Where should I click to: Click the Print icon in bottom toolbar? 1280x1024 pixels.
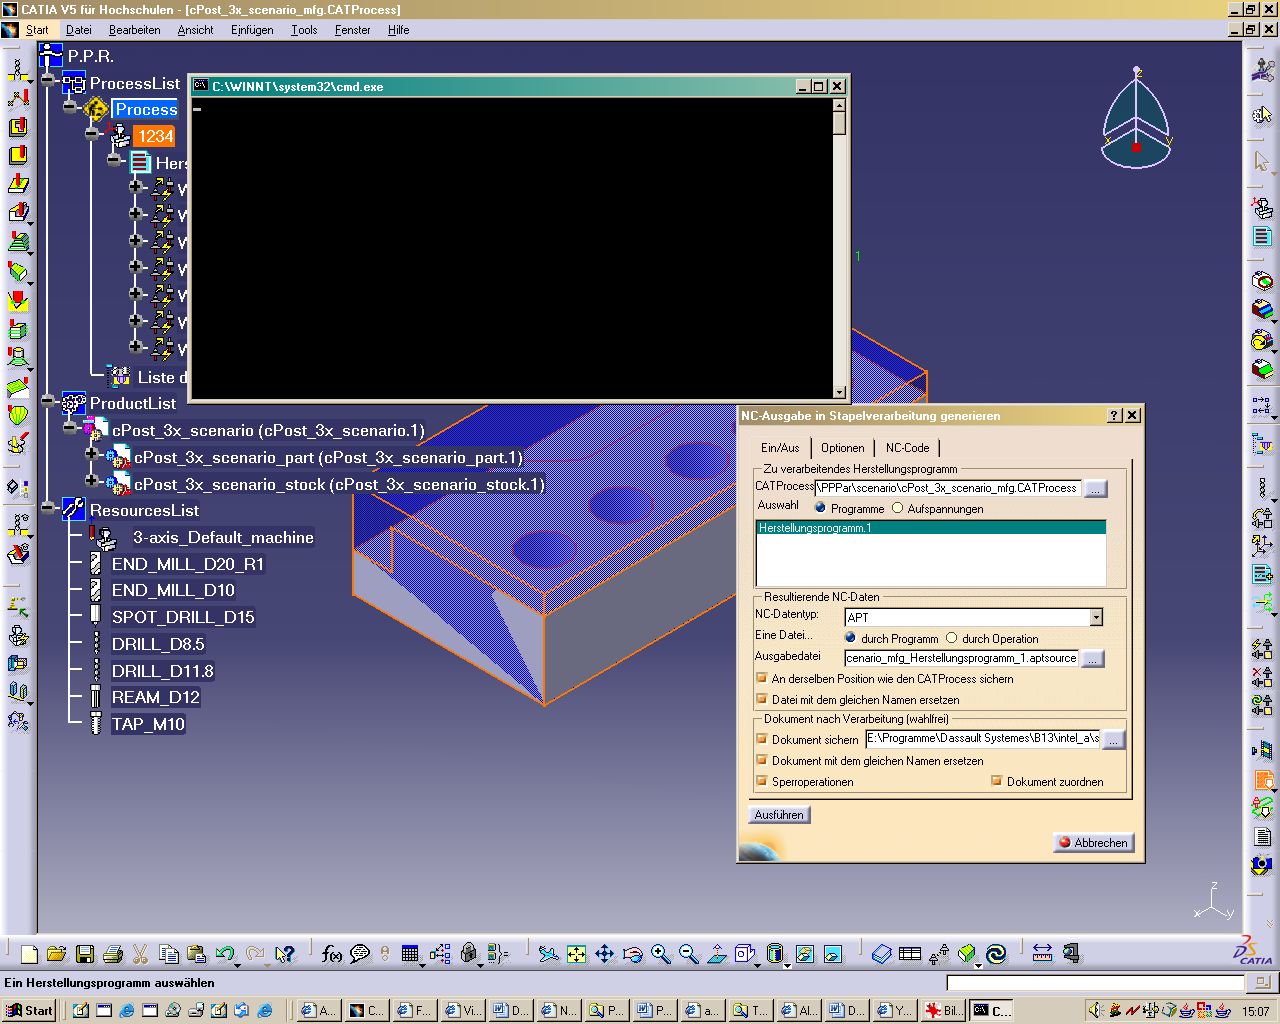[x=112, y=954]
